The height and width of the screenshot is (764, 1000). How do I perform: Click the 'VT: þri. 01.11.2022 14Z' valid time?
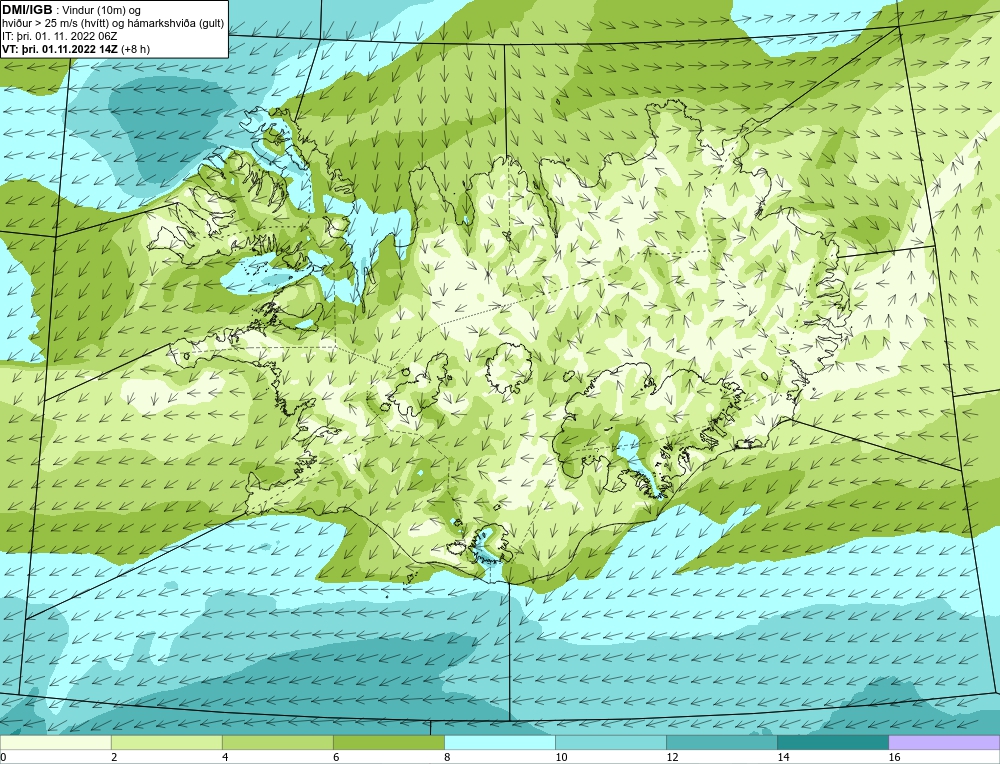(60, 48)
